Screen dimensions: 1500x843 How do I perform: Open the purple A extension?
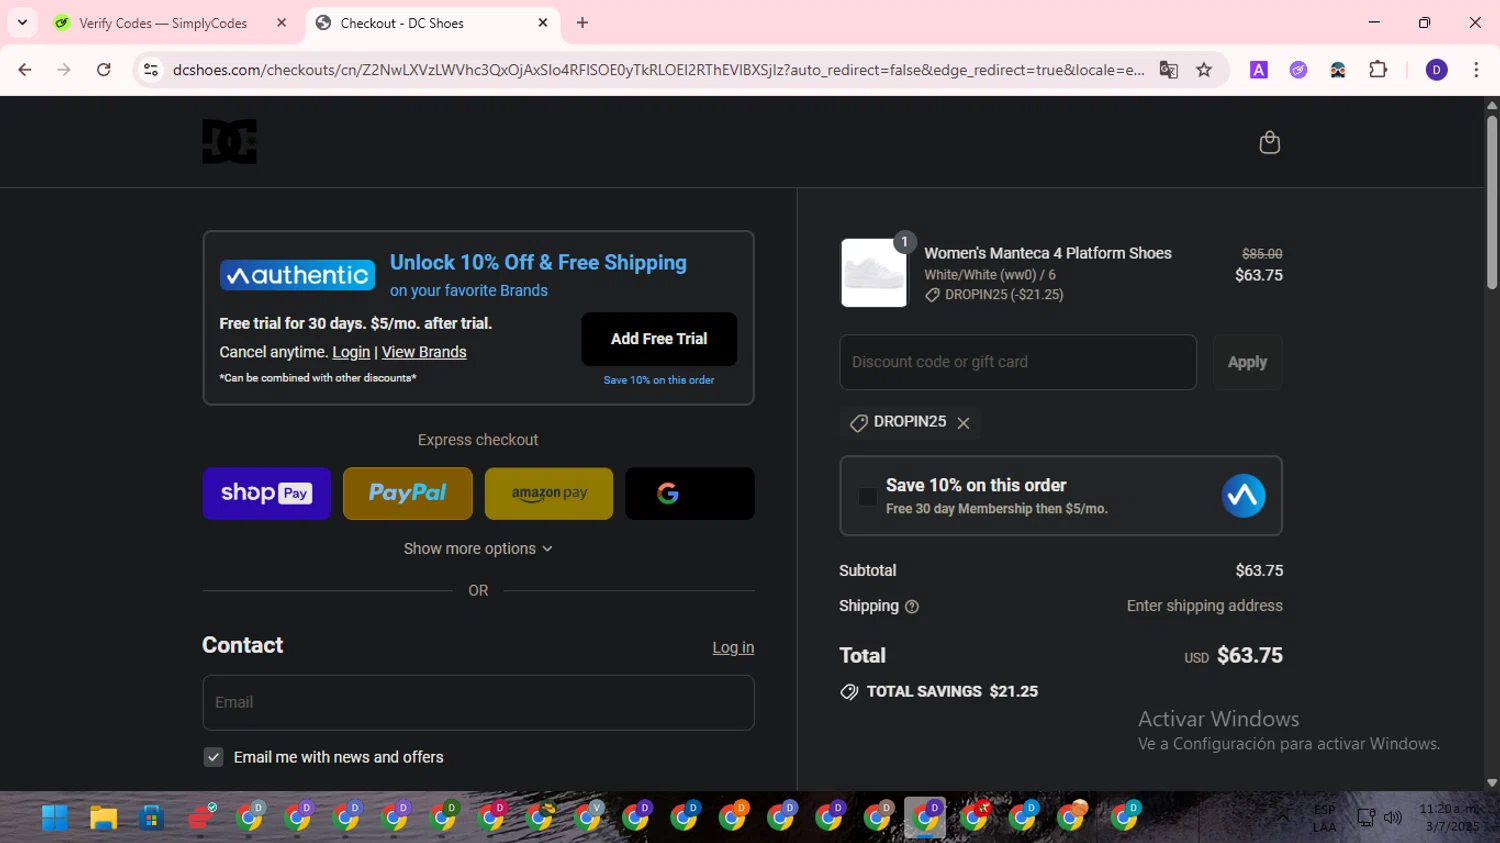click(1259, 69)
